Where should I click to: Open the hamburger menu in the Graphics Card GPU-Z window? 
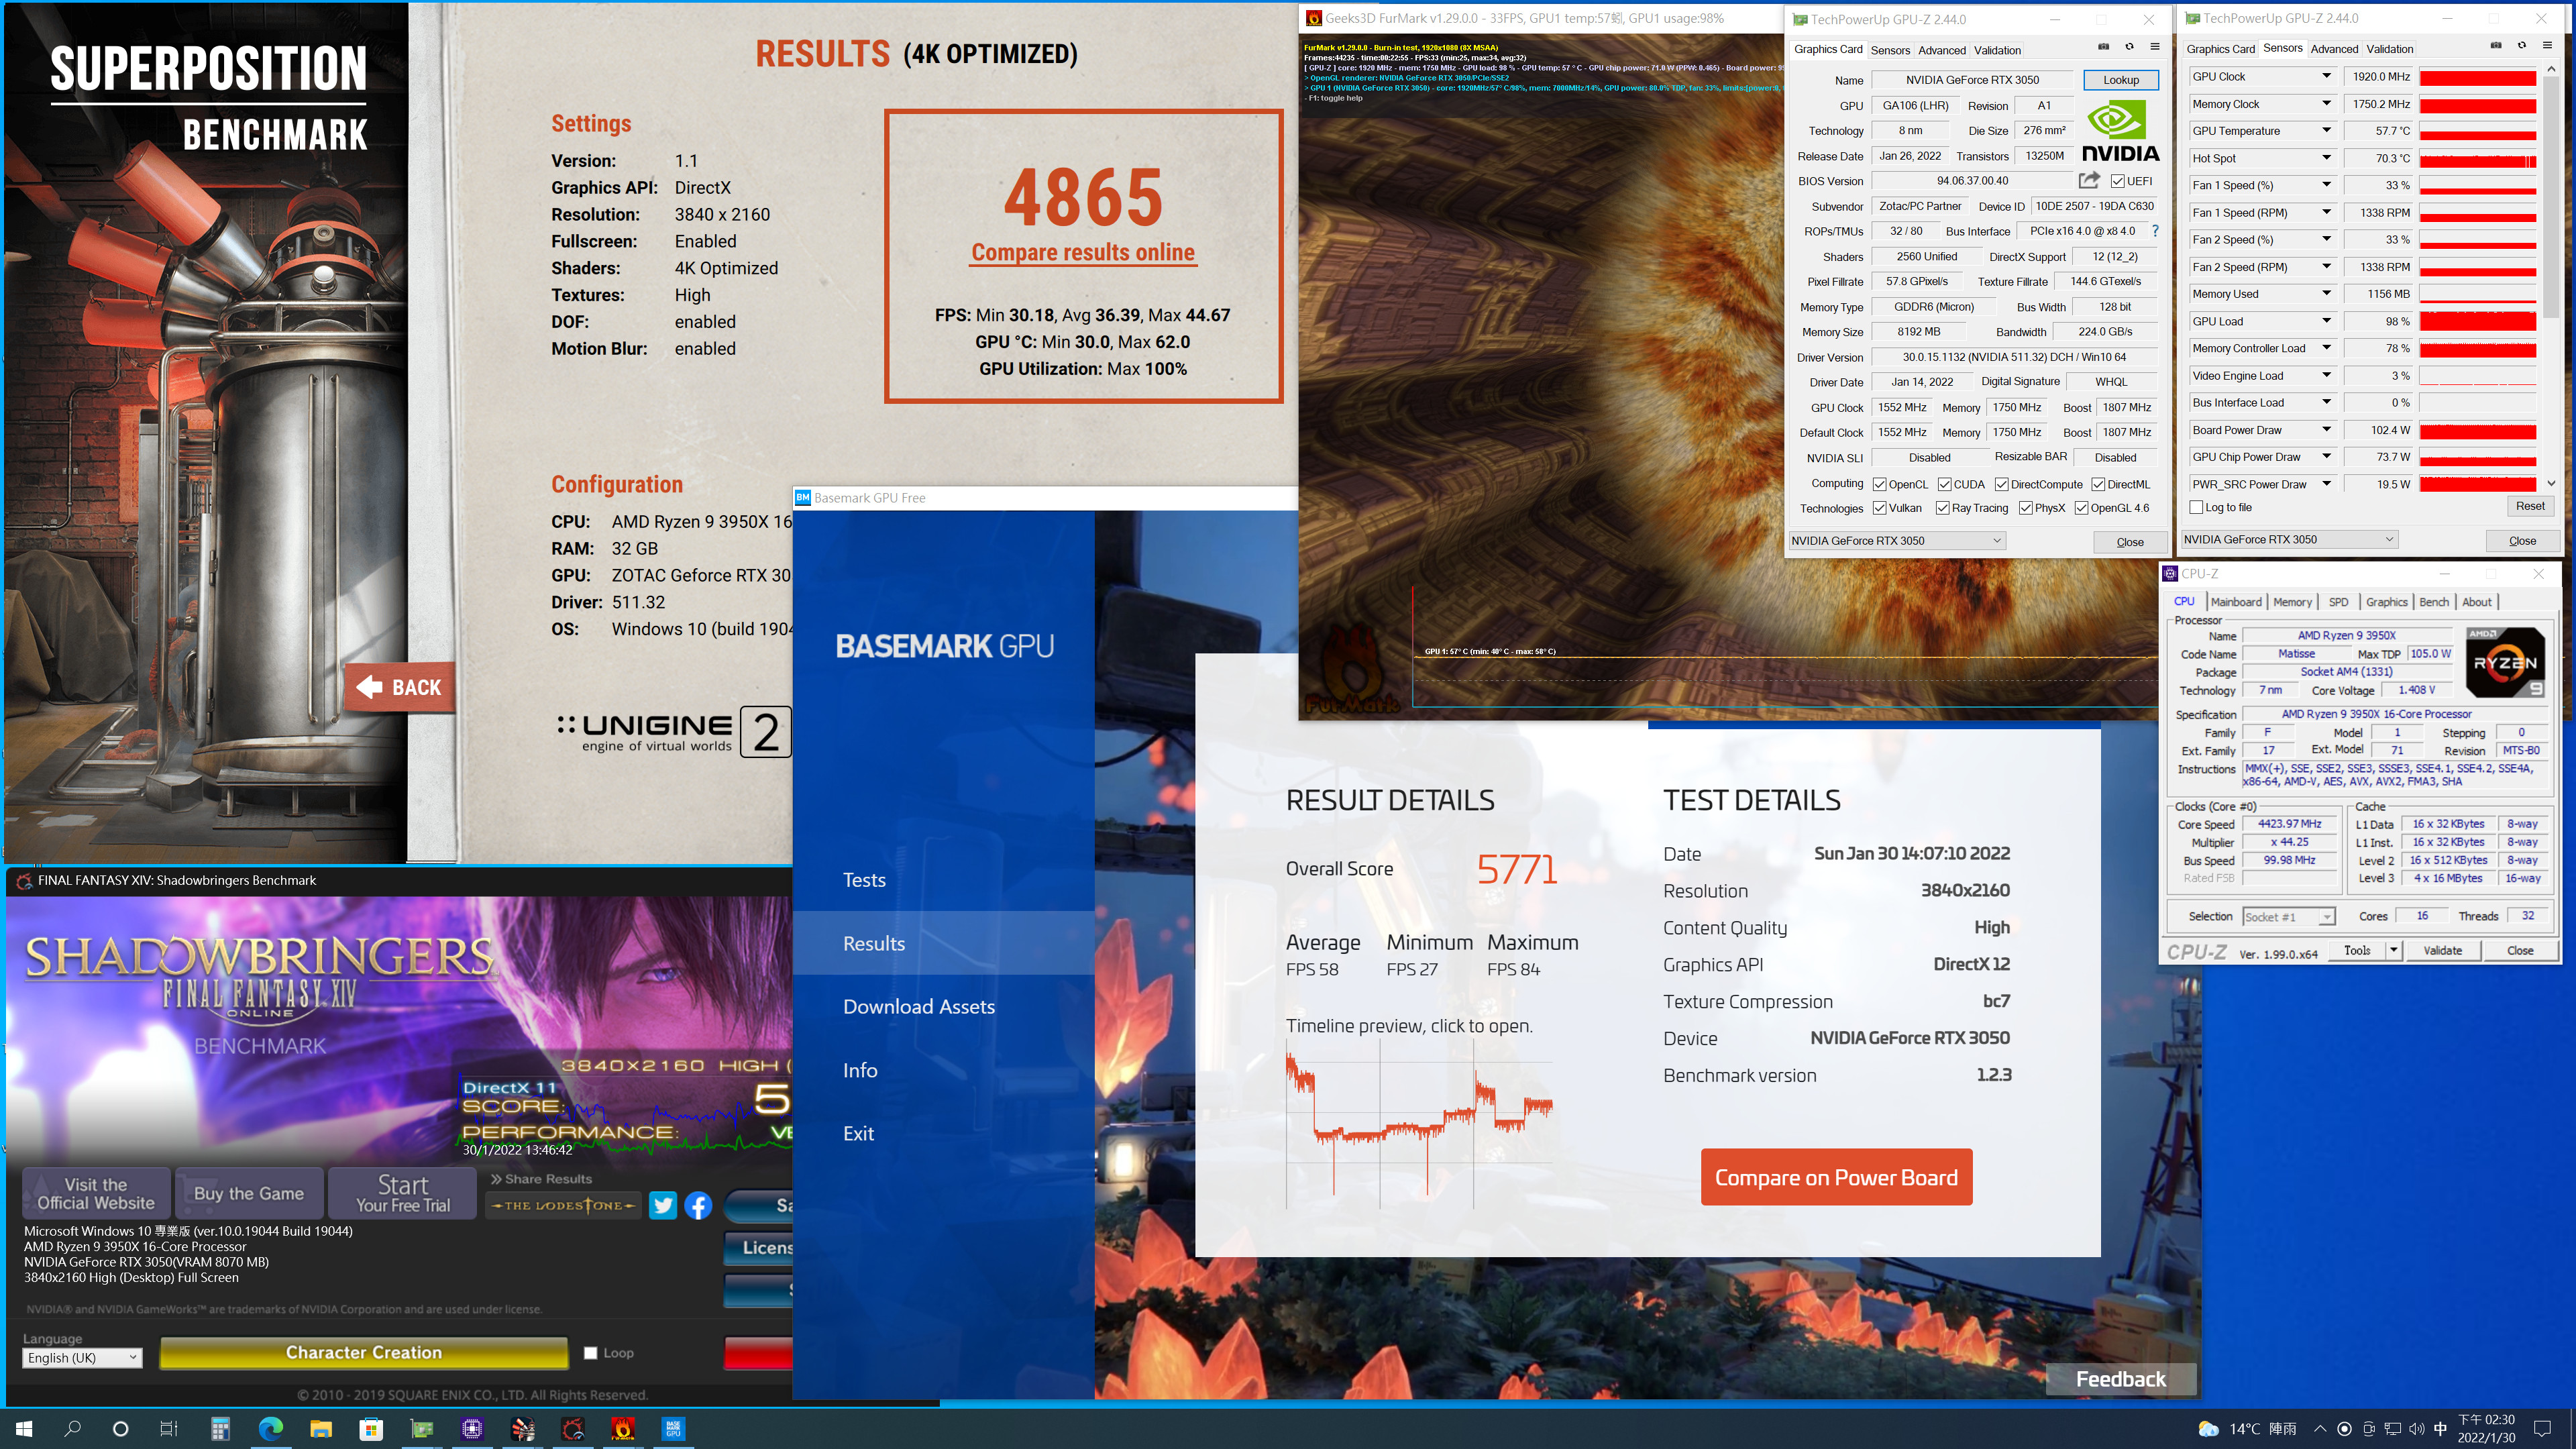tap(2155, 47)
